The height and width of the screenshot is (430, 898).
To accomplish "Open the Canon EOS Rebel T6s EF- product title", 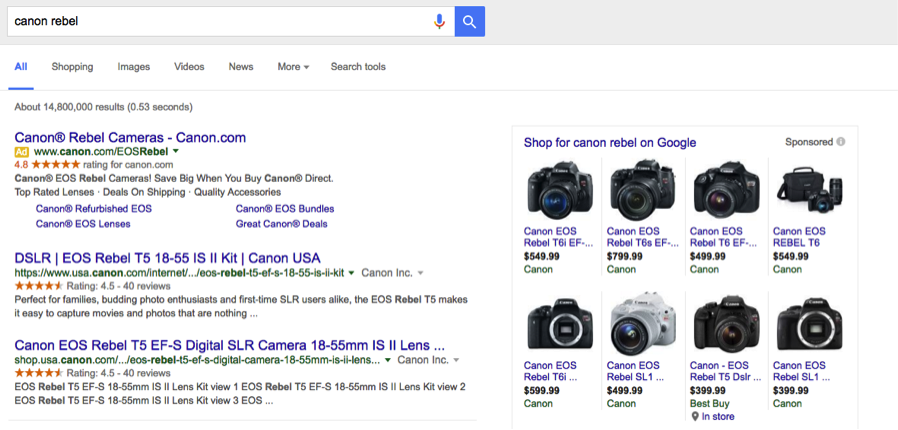I will click(641, 237).
